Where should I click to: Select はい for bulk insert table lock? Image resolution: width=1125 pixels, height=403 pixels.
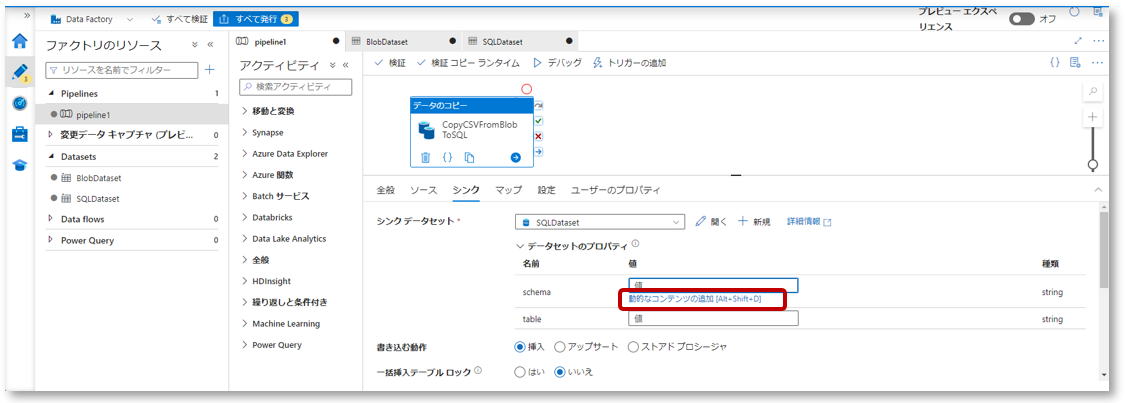(x=520, y=372)
